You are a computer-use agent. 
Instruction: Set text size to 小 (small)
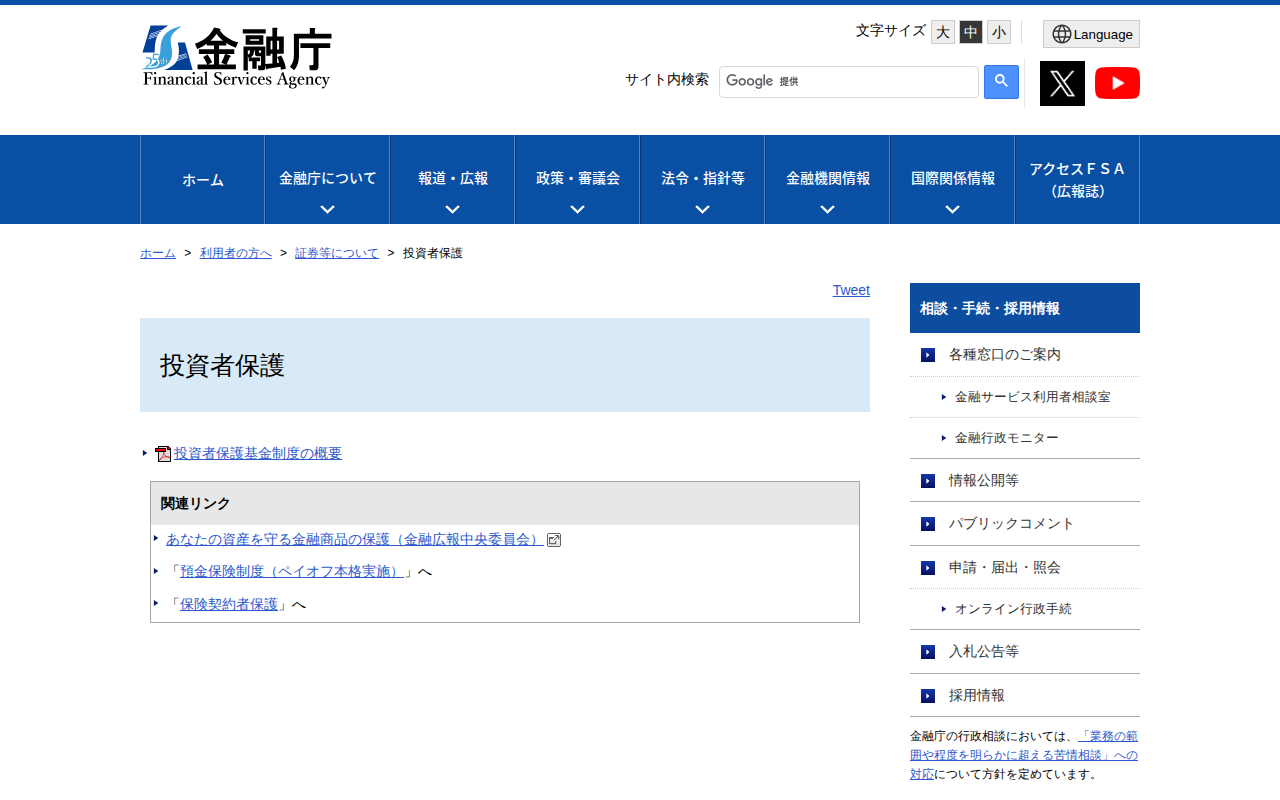pos(999,32)
